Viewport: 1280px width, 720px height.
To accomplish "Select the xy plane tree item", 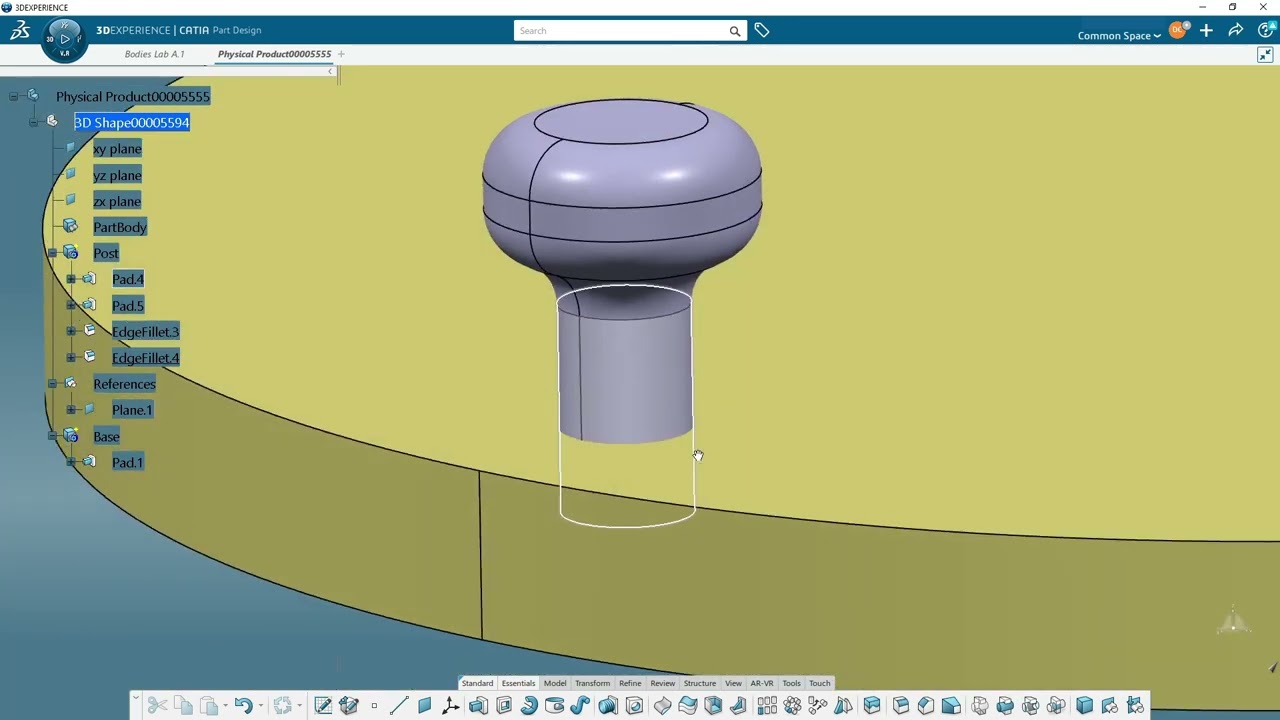I will [x=117, y=149].
